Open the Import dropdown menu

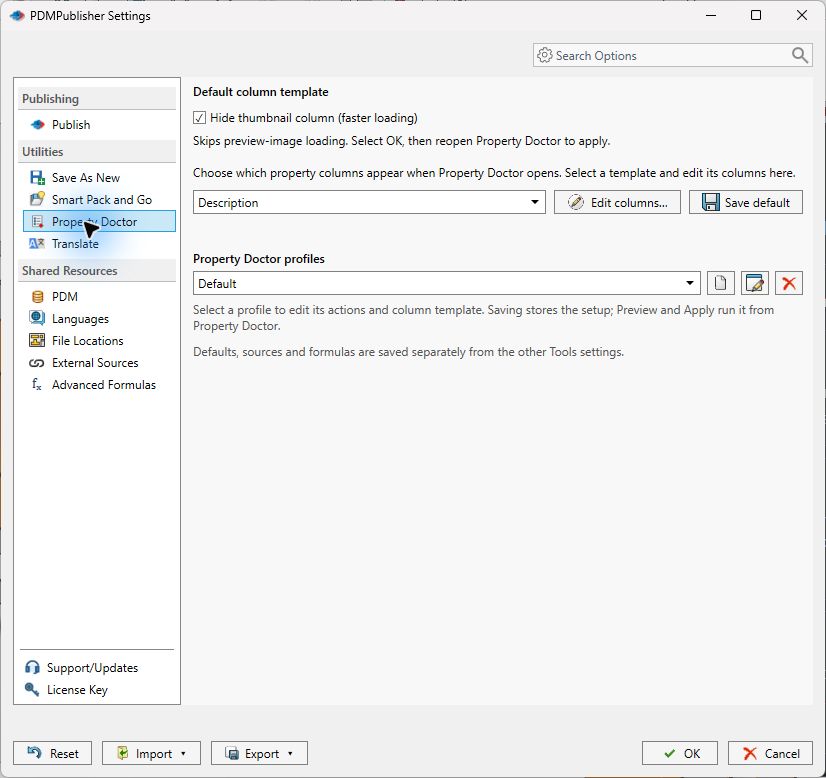click(151, 753)
